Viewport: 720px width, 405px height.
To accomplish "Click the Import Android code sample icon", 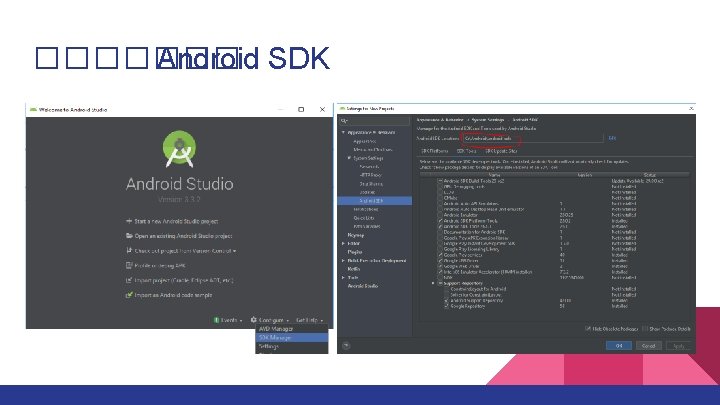I will [129, 295].
